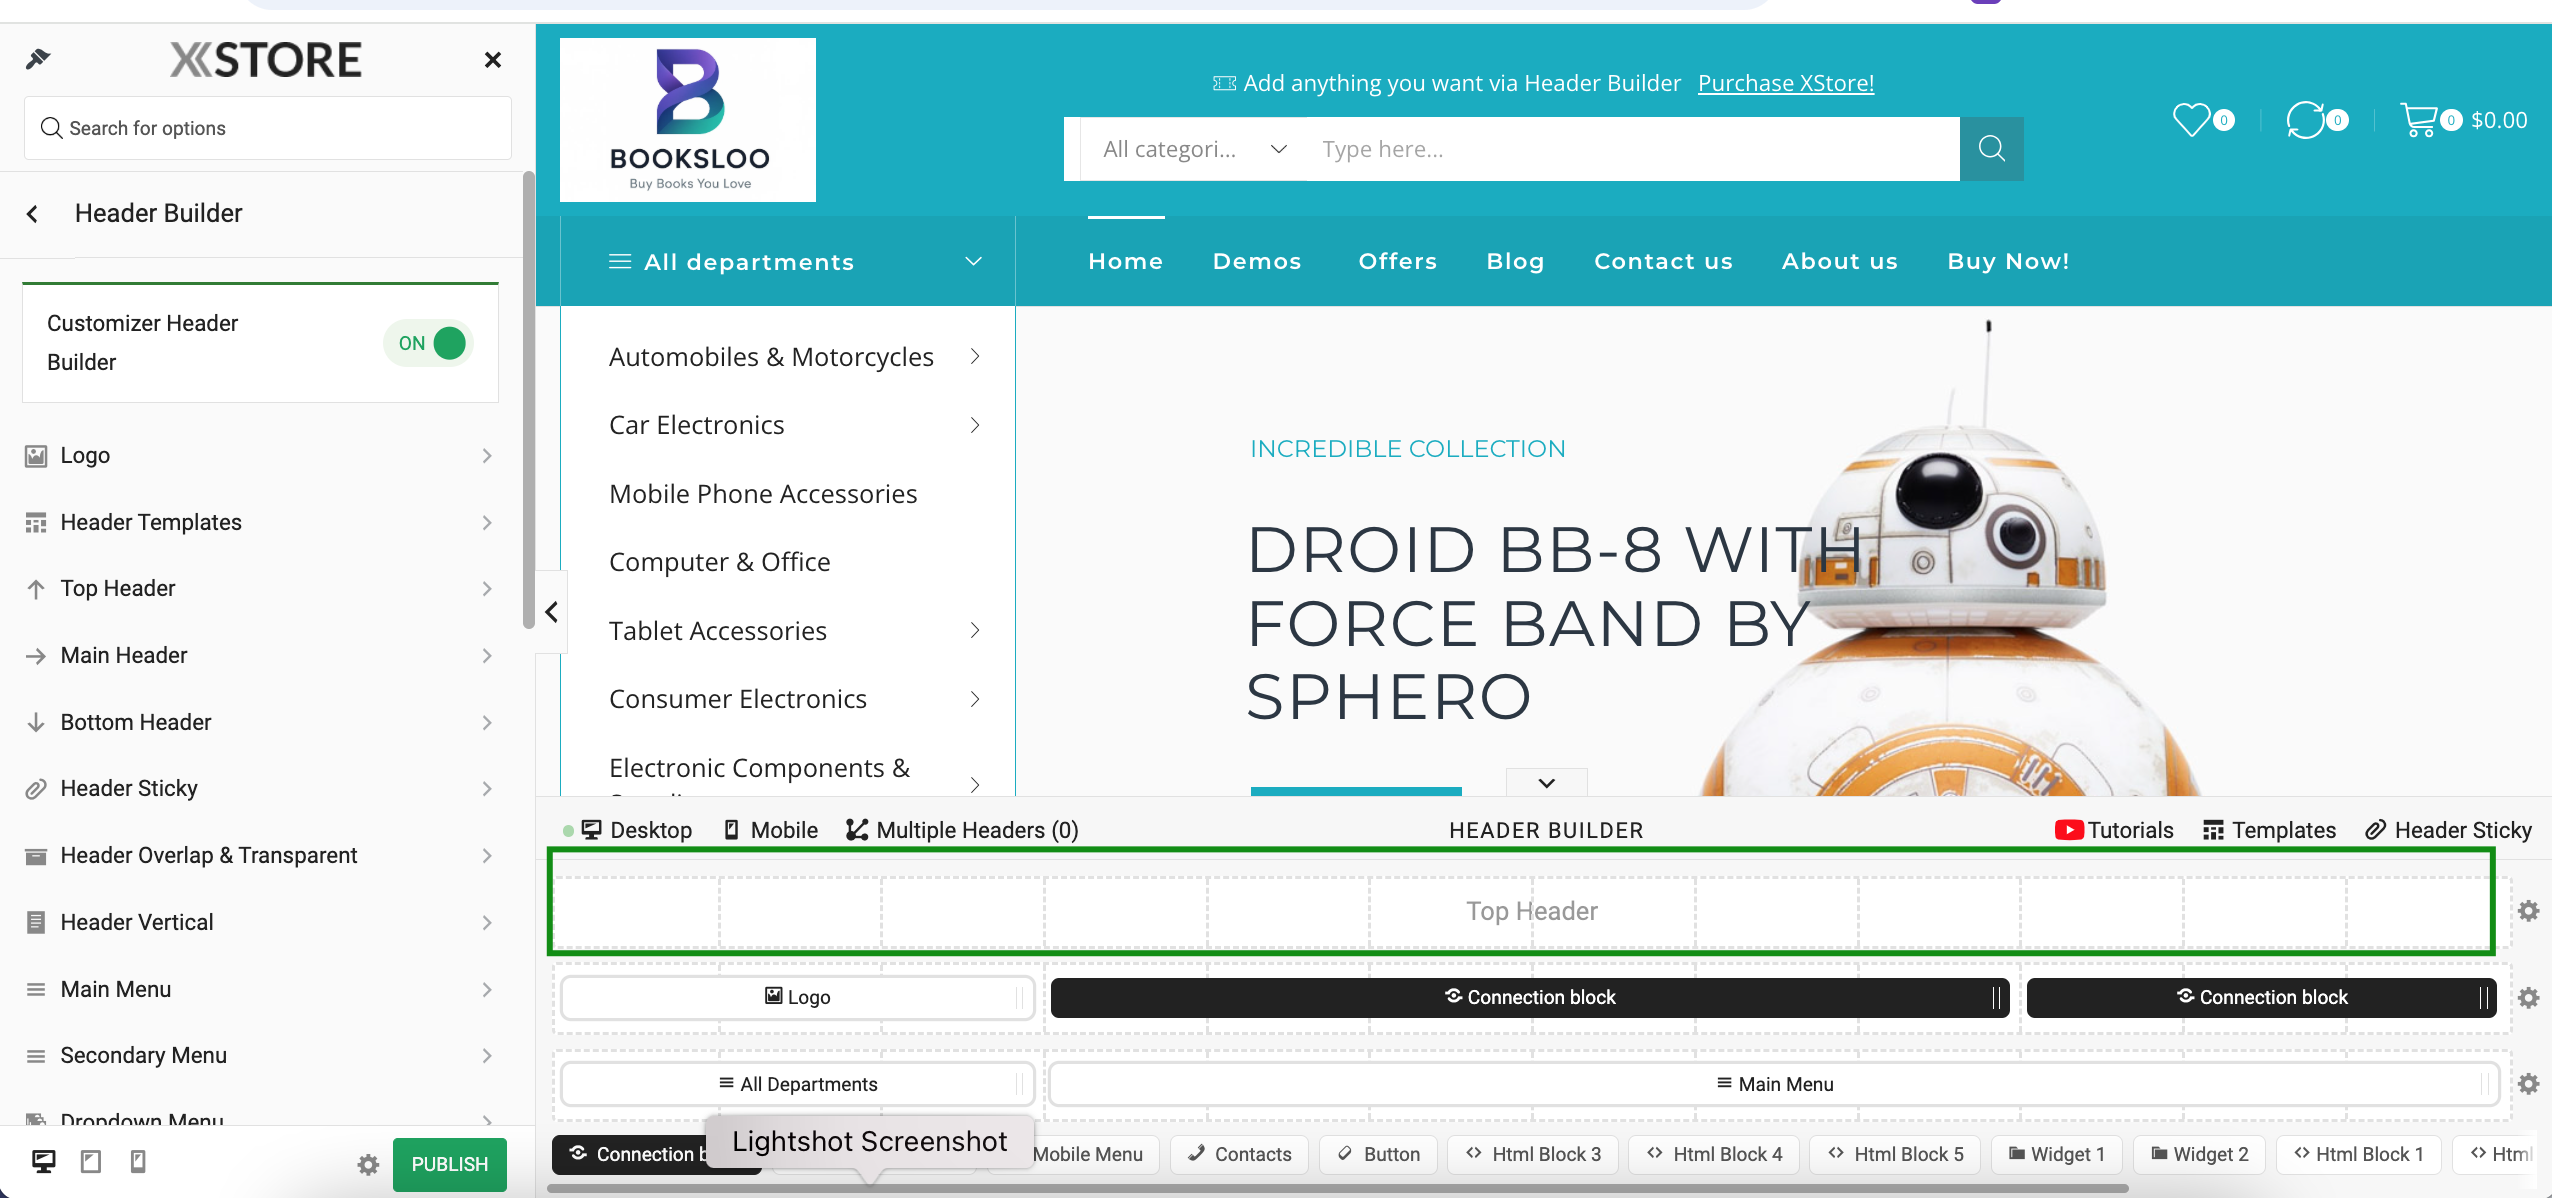This screenshot has height=1198, width=2552.
Task: Click the elements horizontal scrollbar
Action: [1338, 1189]
